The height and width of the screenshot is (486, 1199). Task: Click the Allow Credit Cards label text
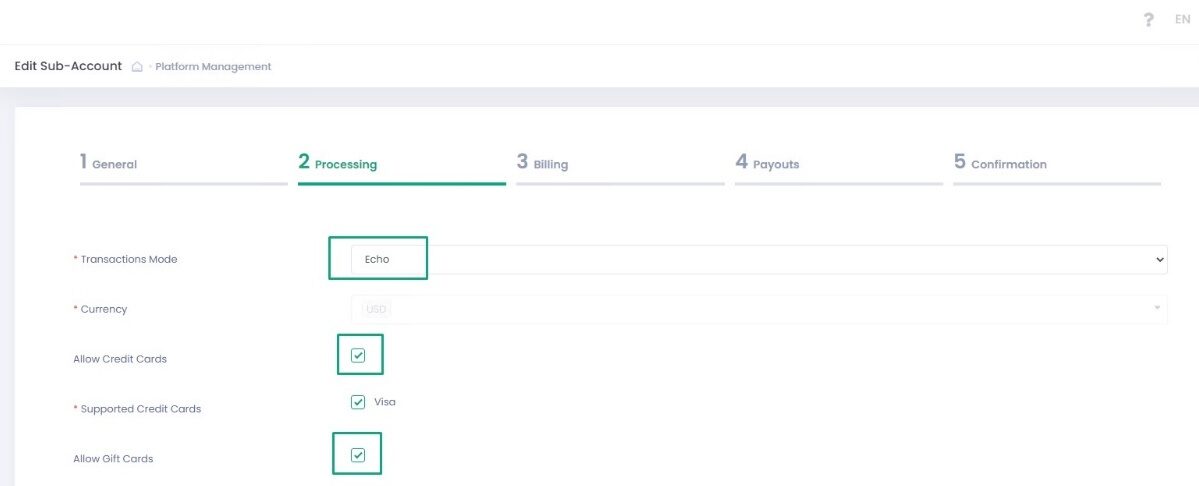[119, 359]
